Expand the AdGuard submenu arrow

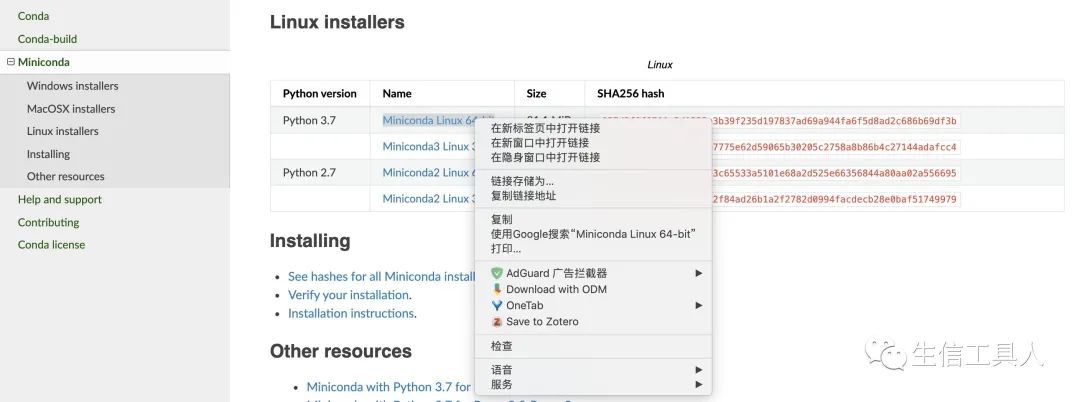(x=698, y=273)
